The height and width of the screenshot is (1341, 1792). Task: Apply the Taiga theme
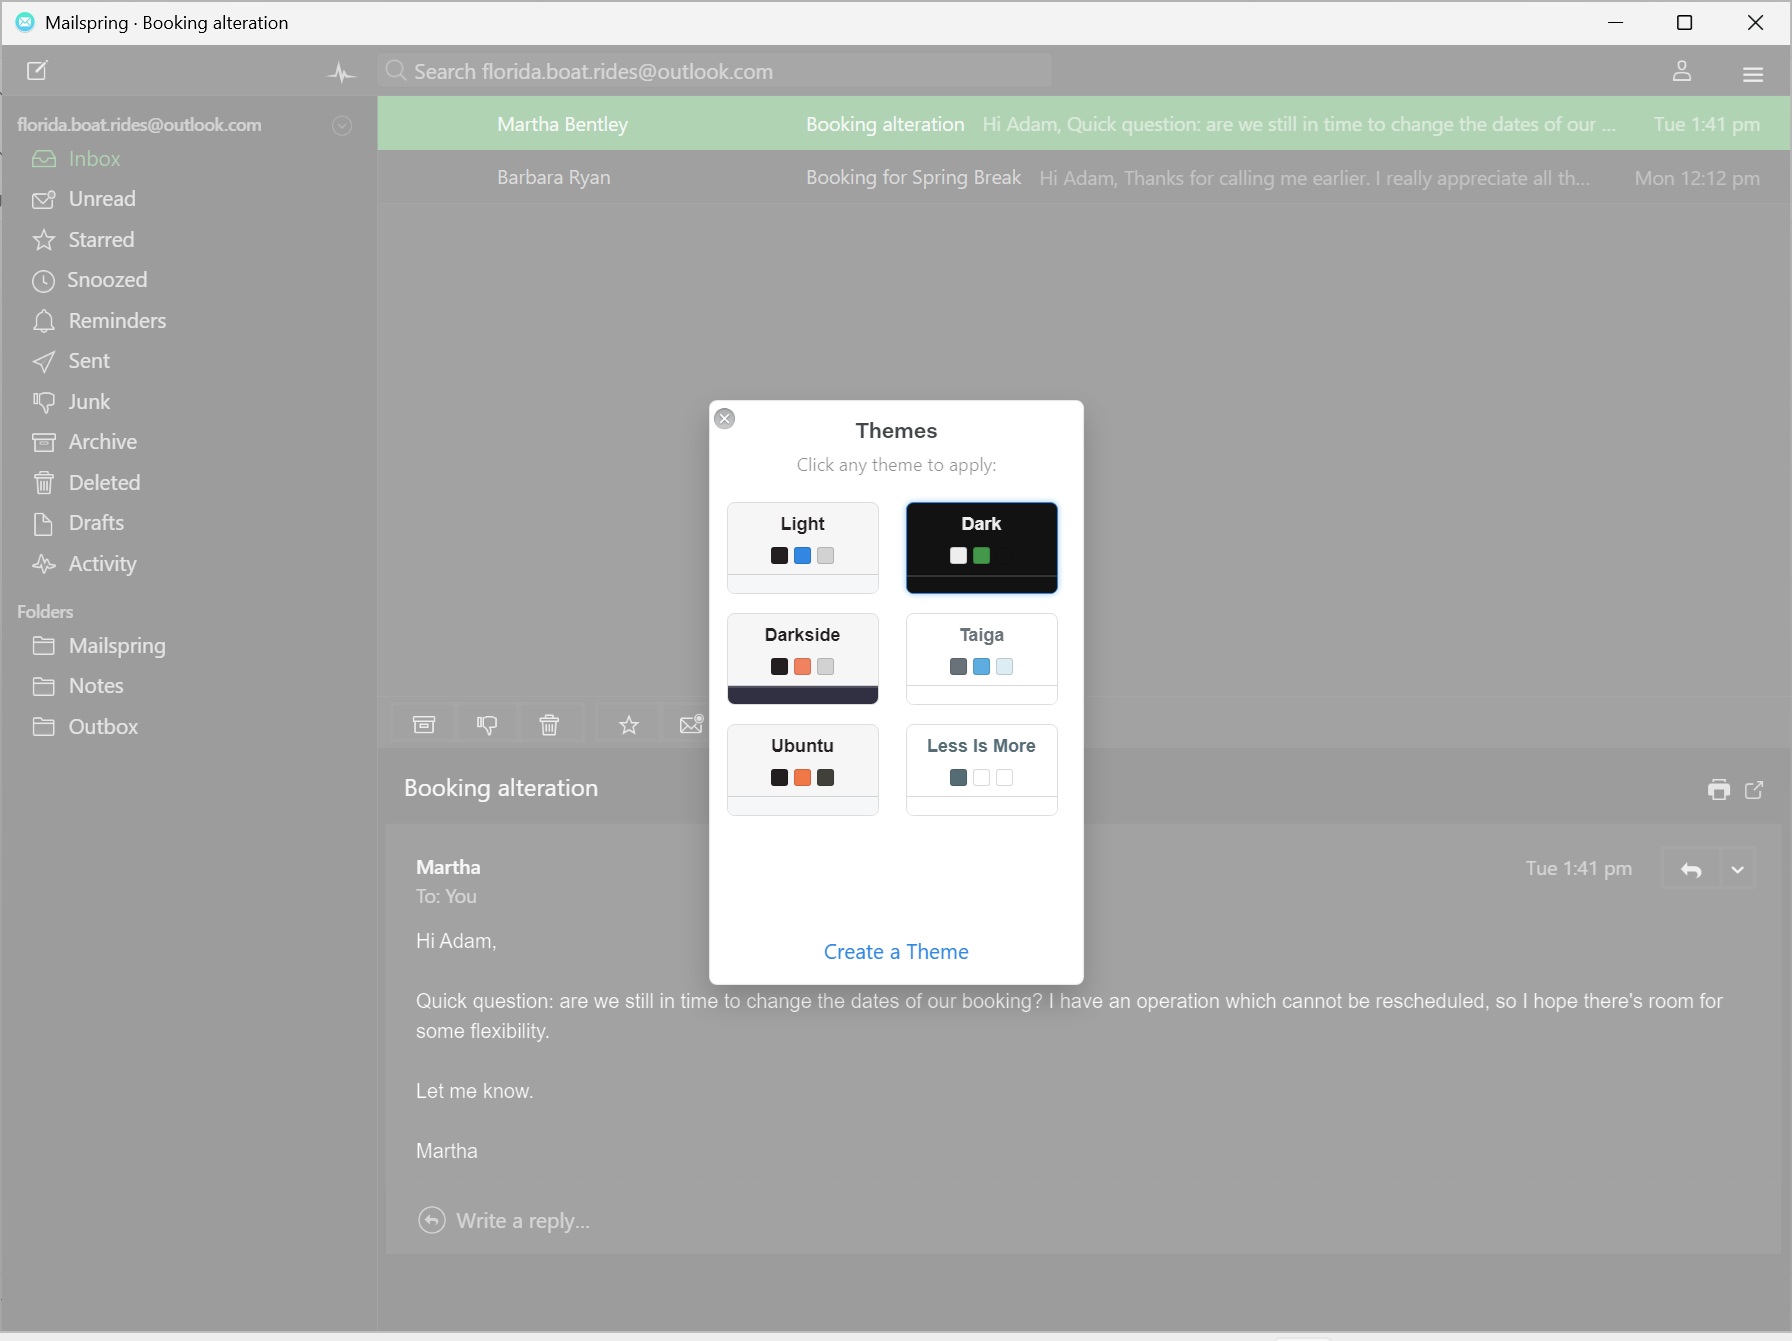tap(981, 656)
